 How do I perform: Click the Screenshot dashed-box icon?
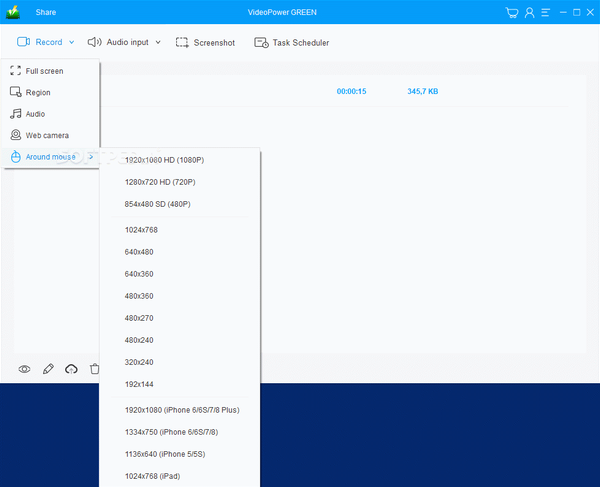click(182, 42)
